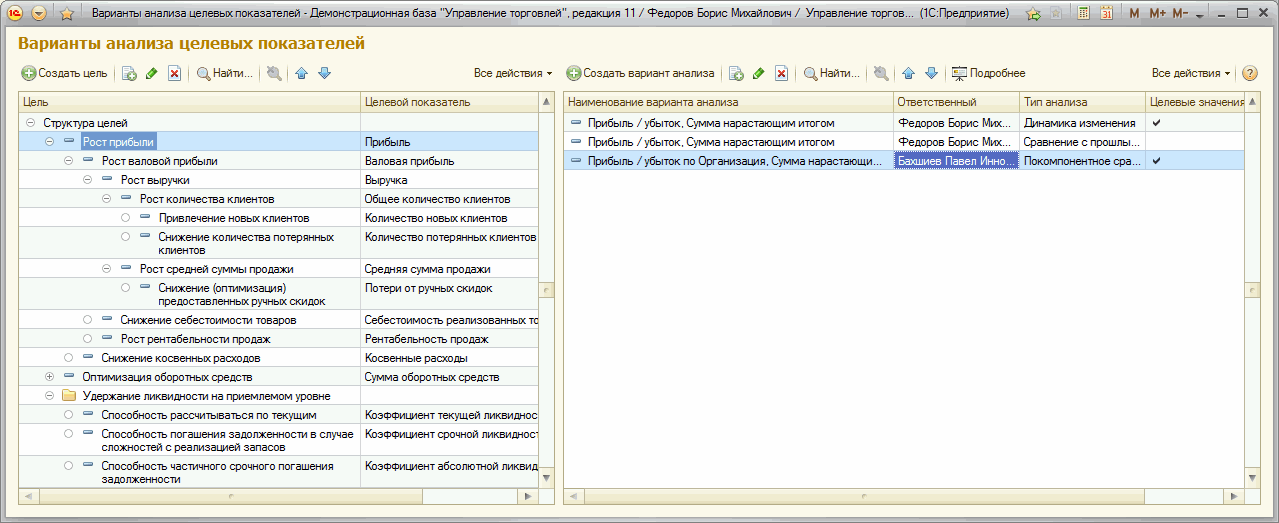Click the Подробнее button
The width and height of the screenshot is (1279, 523).
[x=988, y=73]
